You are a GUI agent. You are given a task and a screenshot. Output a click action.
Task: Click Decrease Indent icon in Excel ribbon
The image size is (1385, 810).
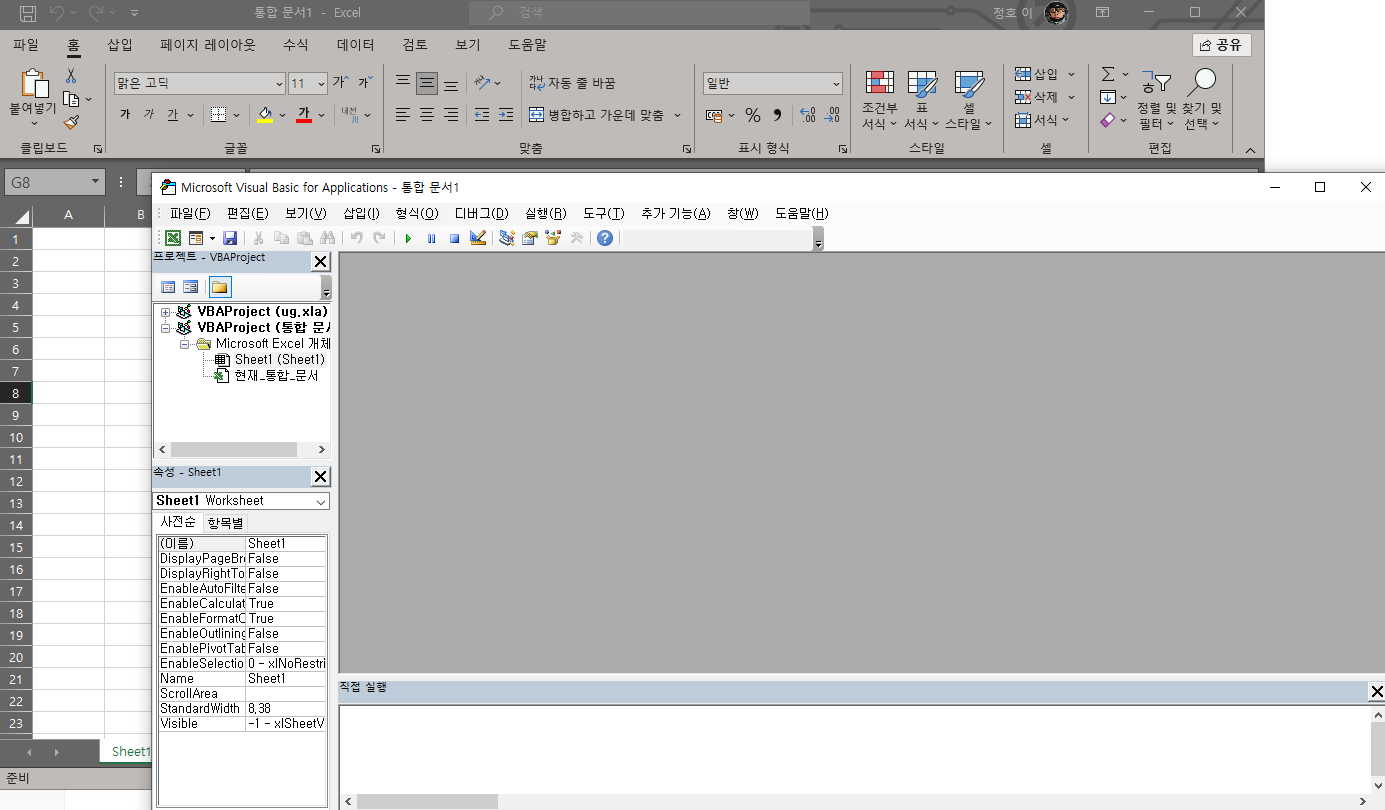(482, 115)
